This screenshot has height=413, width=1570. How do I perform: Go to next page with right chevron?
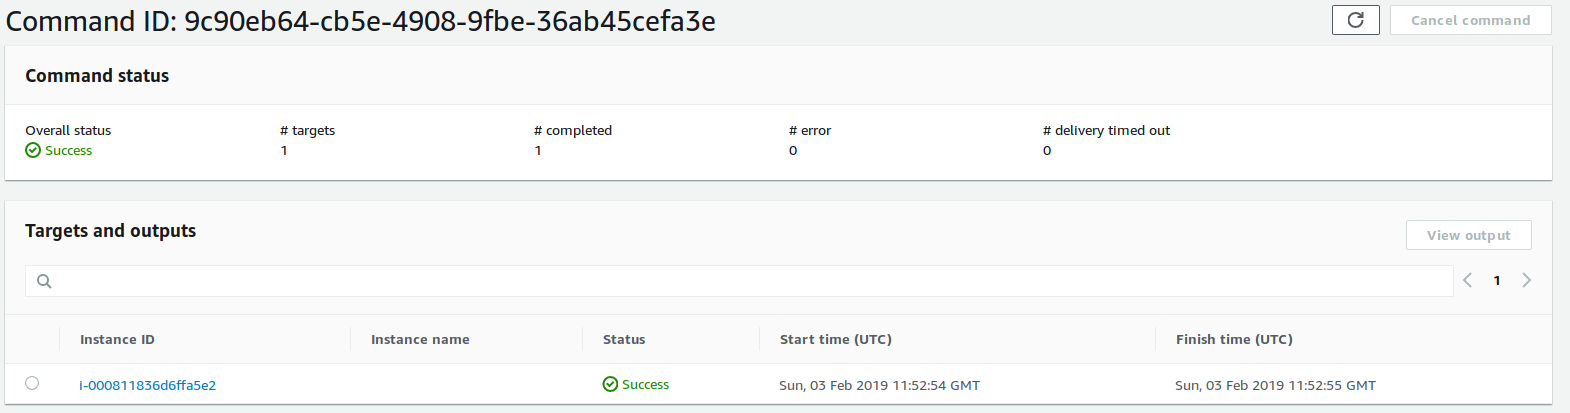click(1526, 280)
